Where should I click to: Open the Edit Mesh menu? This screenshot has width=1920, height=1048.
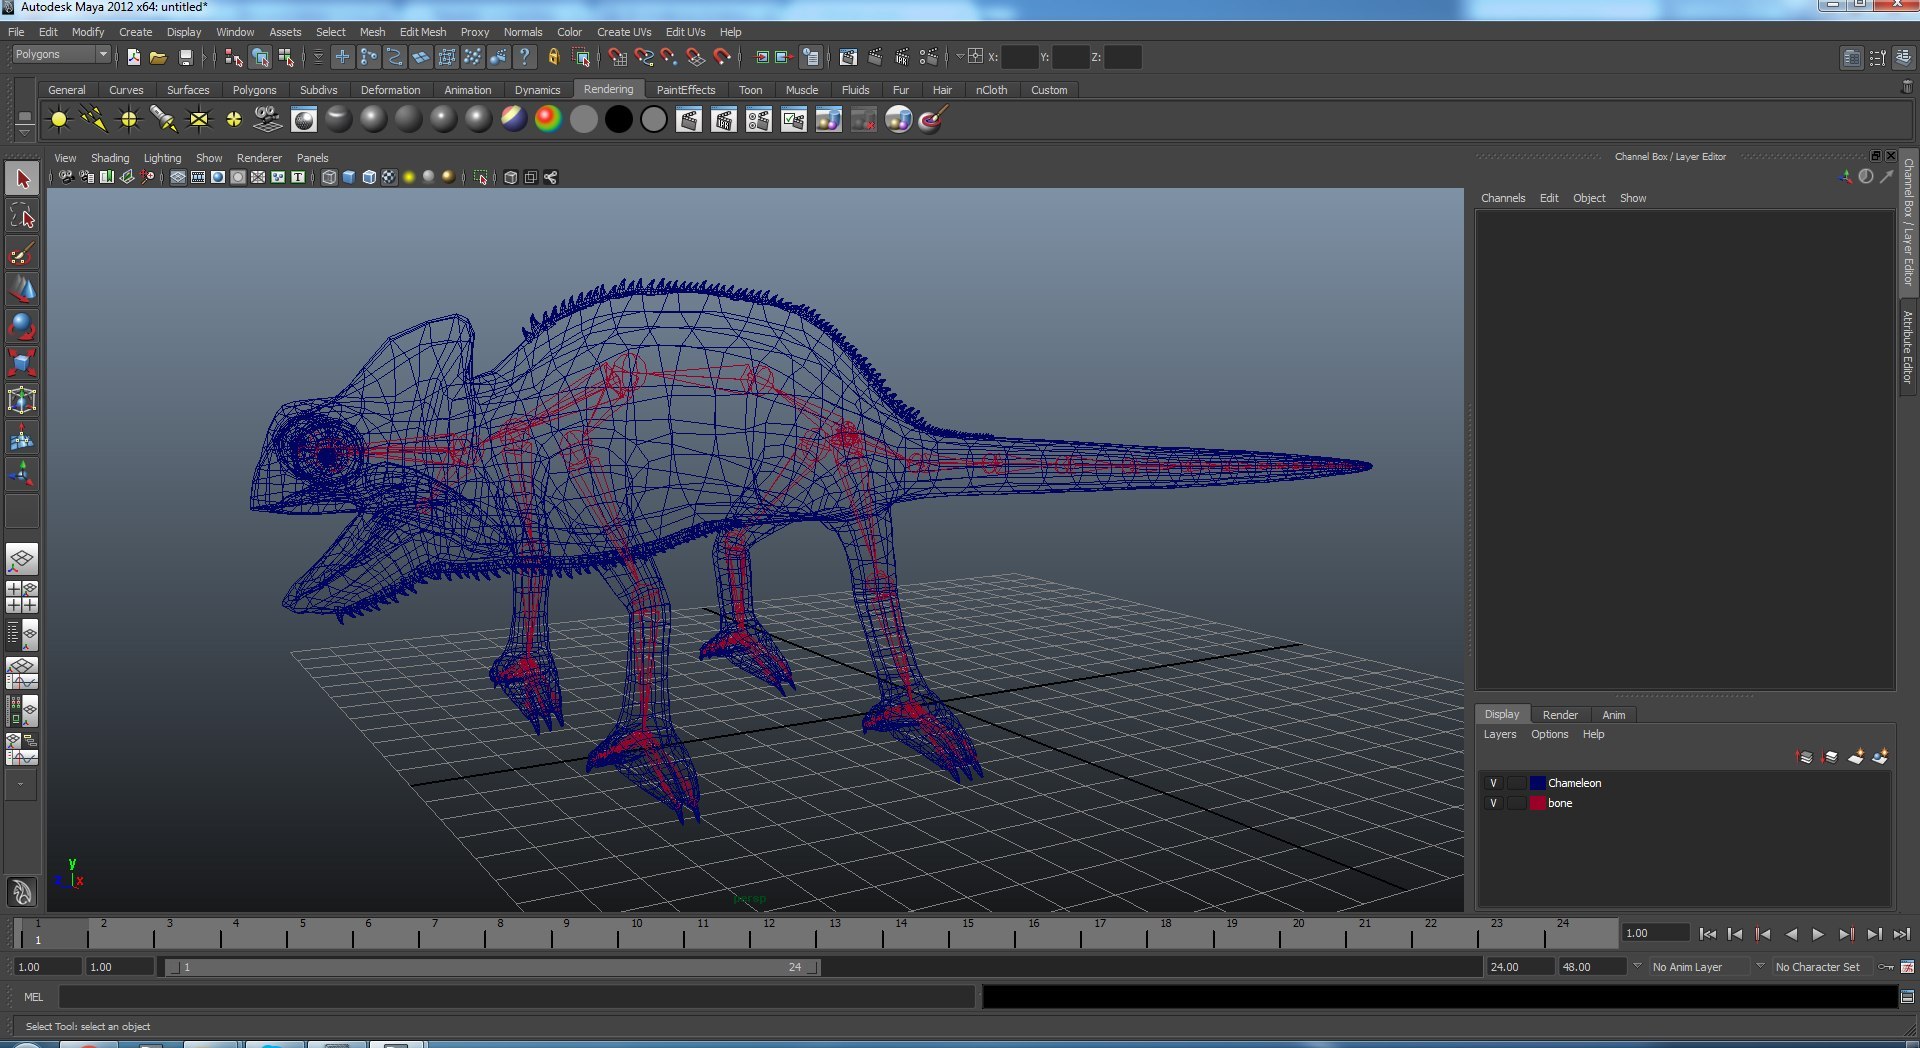[423, 32]
